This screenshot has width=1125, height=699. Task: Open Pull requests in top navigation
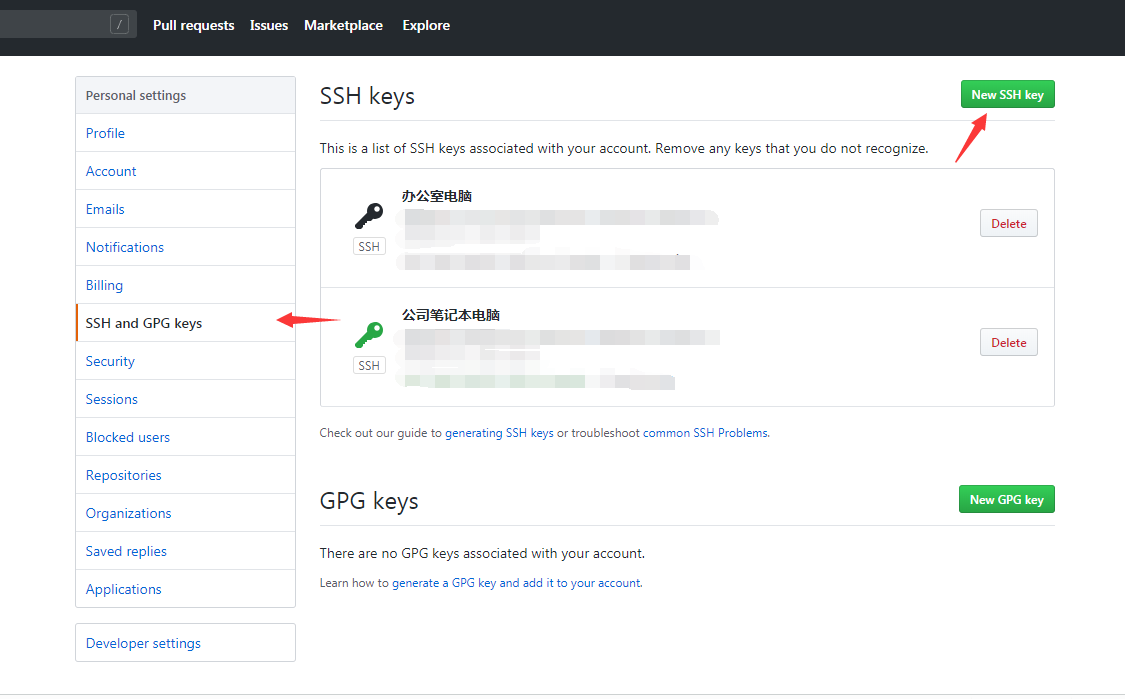[x=194, y=25]
